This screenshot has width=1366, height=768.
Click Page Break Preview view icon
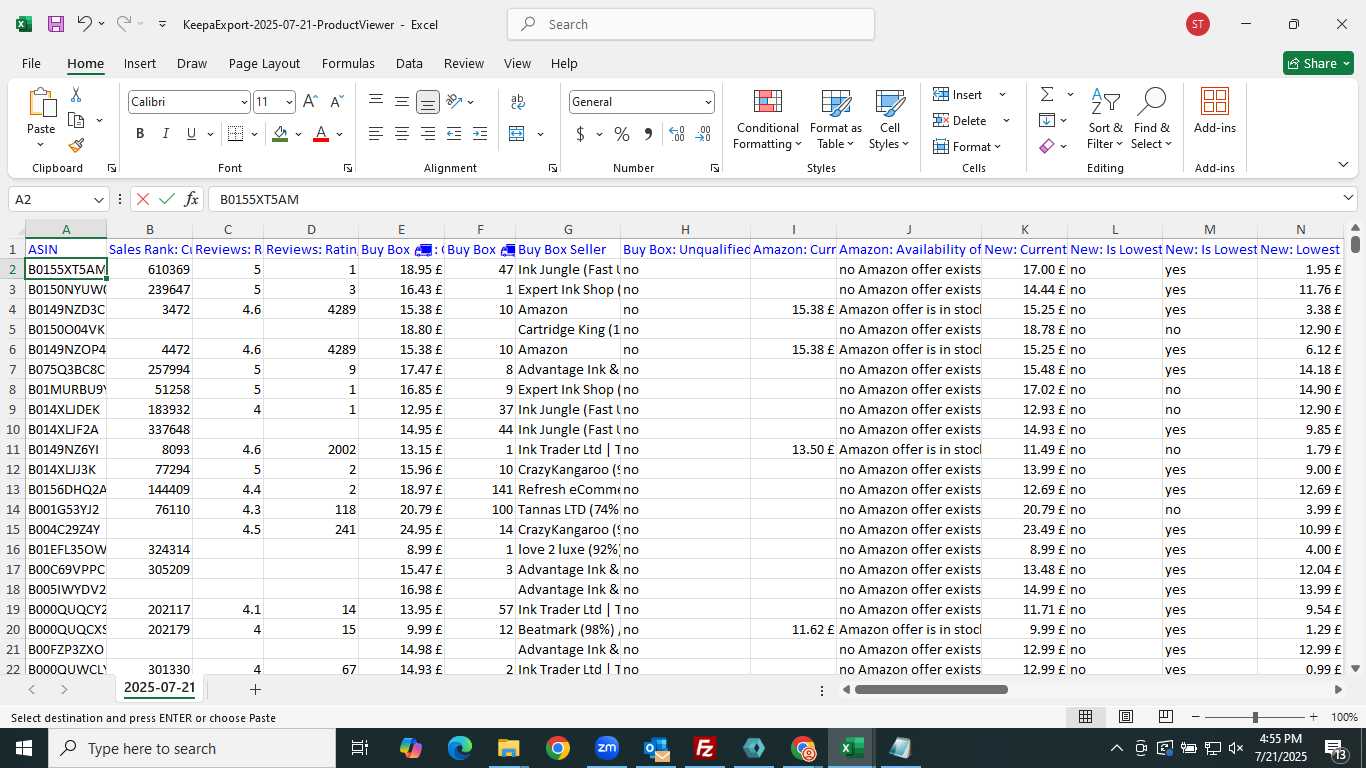pos(1165,717)
